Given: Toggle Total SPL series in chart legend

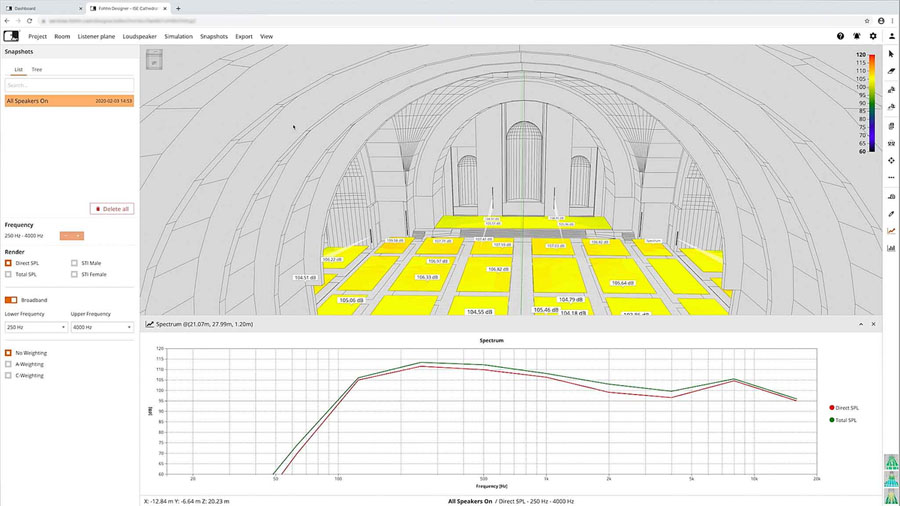Looking at the screenshot, I should [x=843, y=420].
